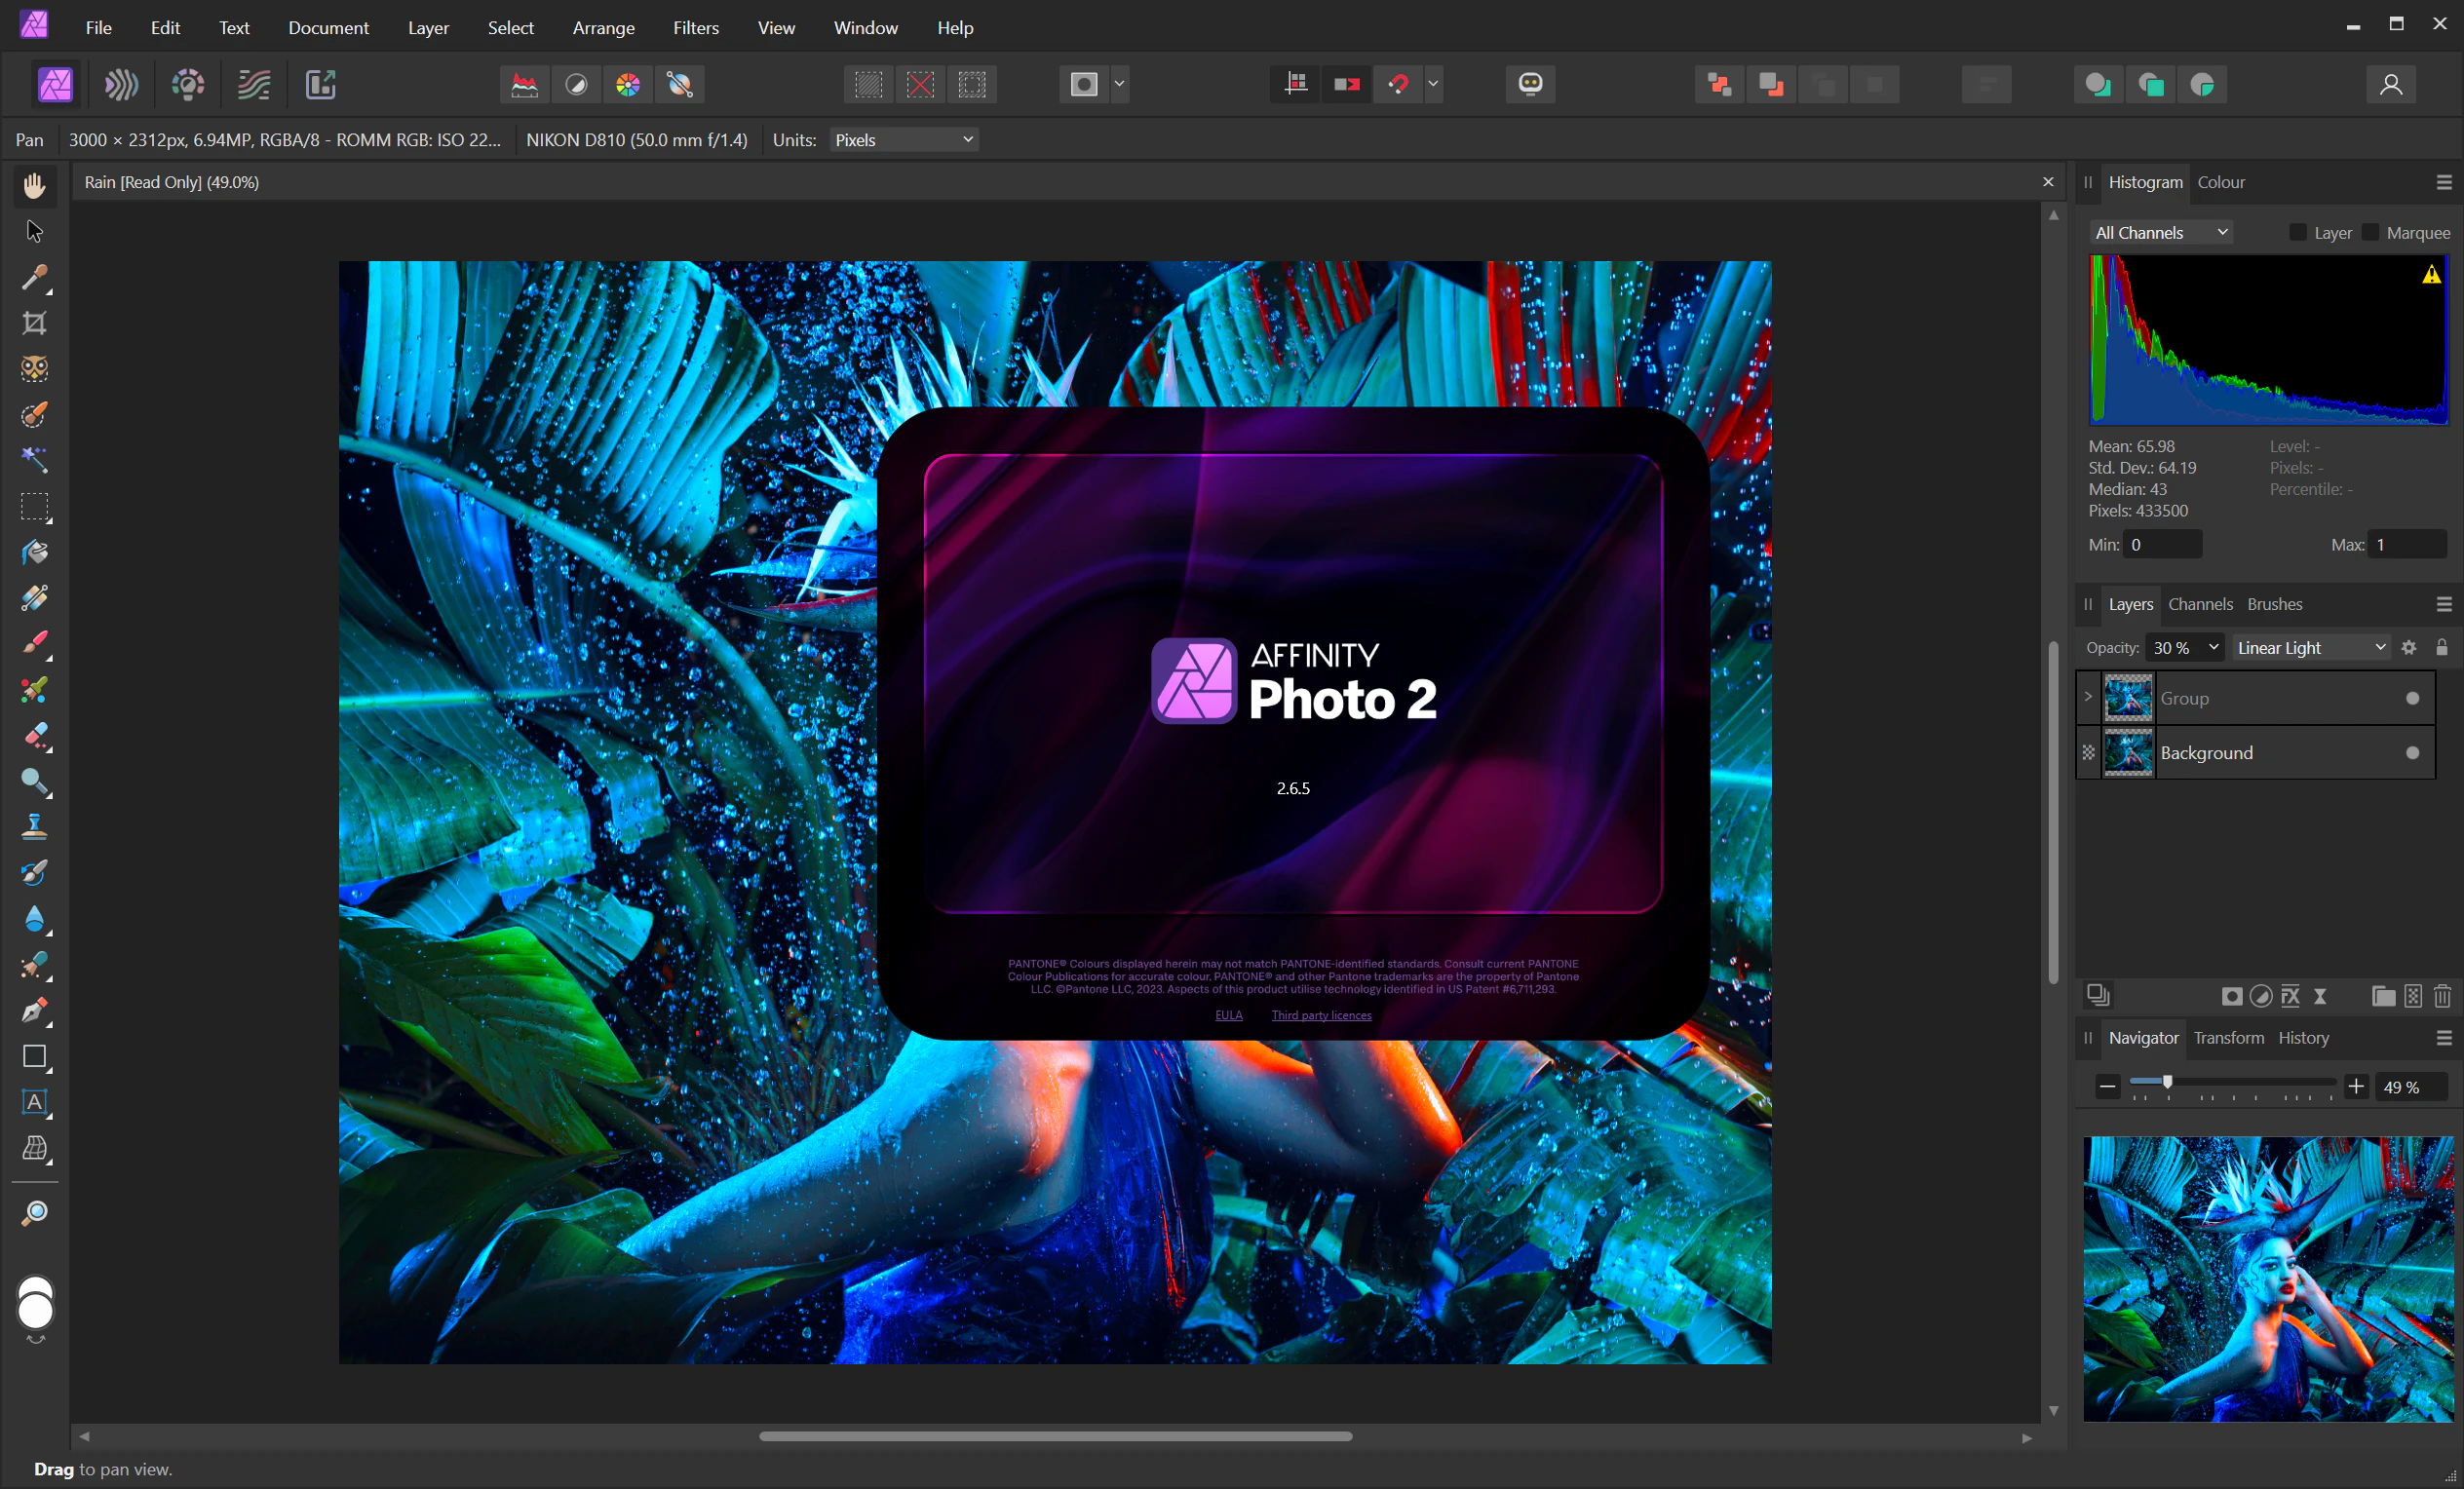Open the EULA link
2464x1489 pixels.
1228,1015
